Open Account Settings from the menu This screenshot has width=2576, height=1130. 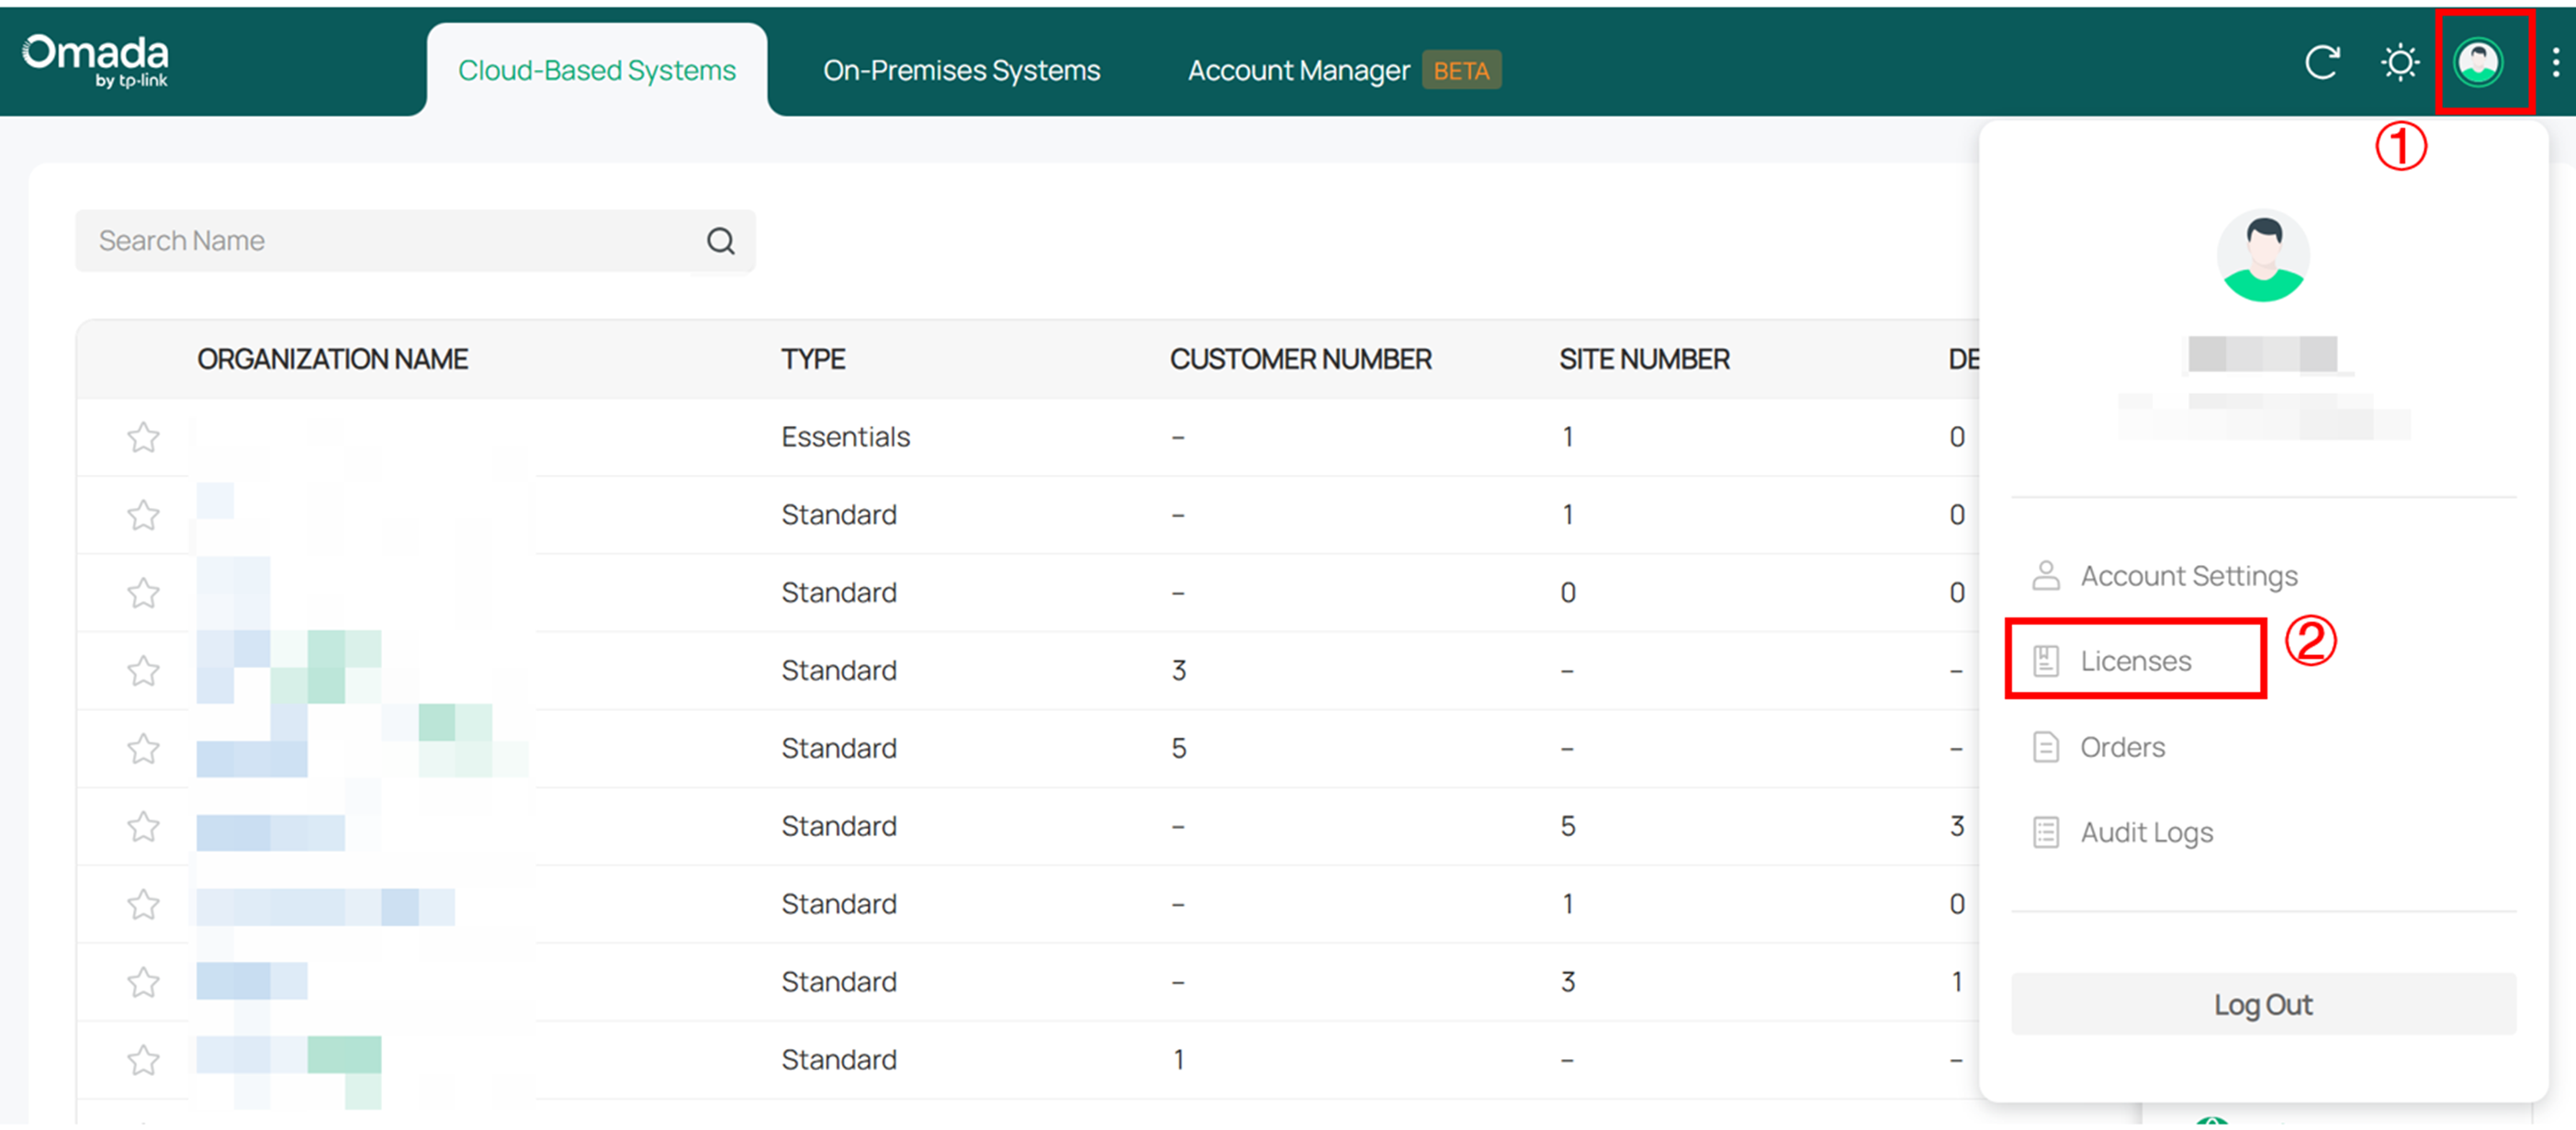coord(2188,575)
